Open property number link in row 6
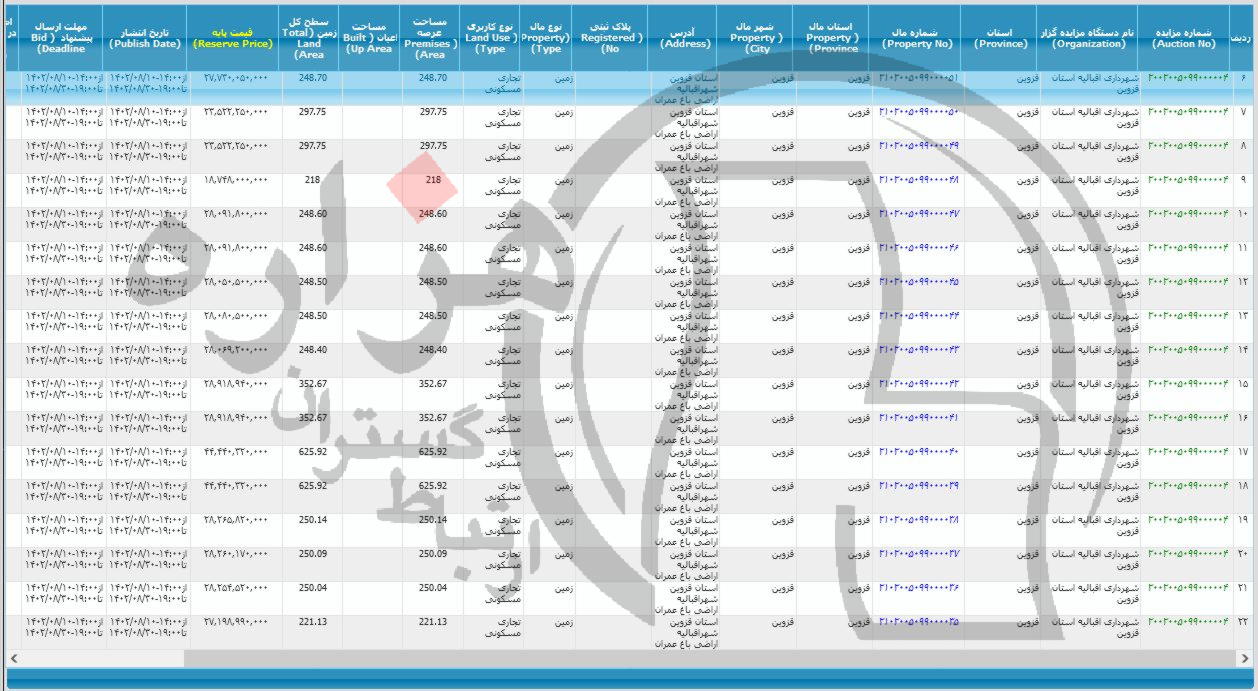Screen dimensions: 1258x691 (x=918, y=78)
